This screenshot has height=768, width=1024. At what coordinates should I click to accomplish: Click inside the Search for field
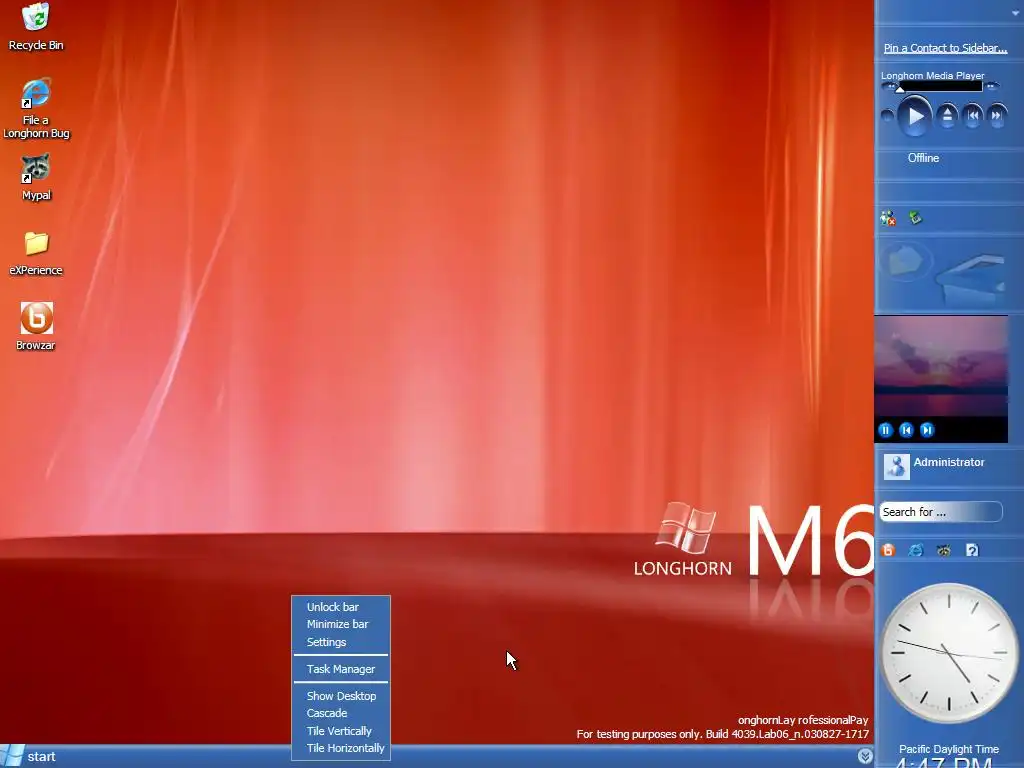940,512
